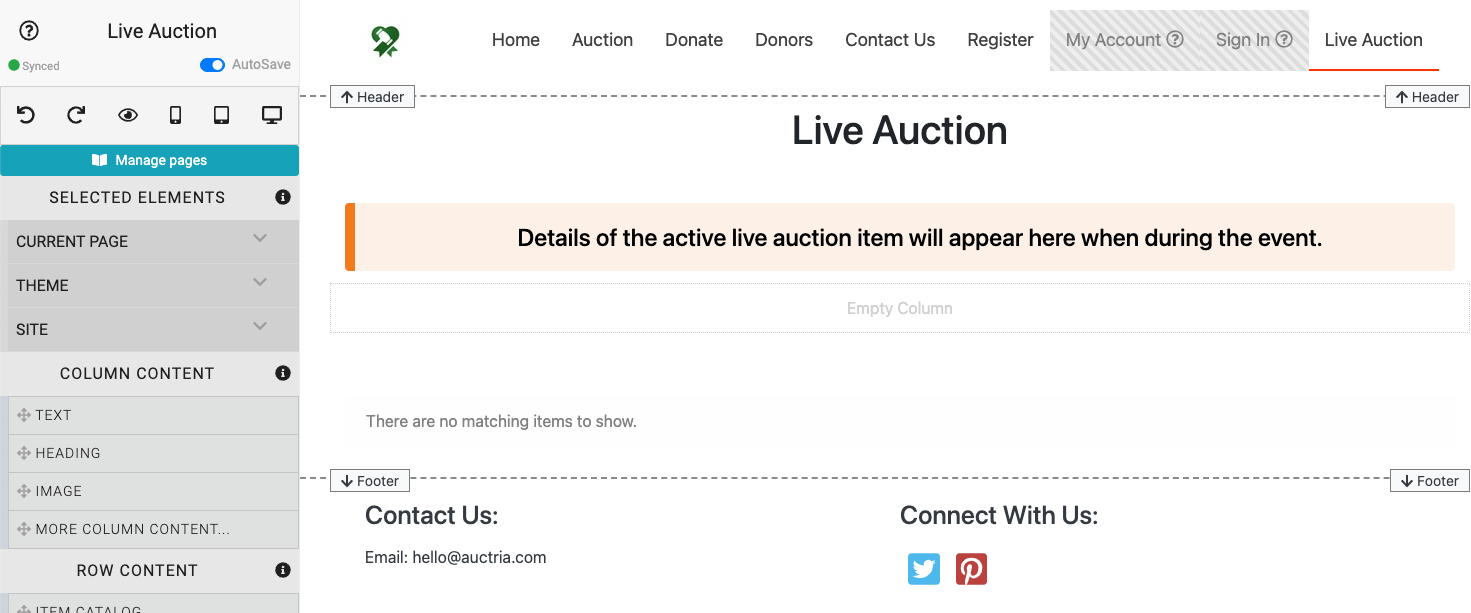The width and height of the screenshot is (1471, 613).
Task: Click the Manage pages button
Action: pos(150,160)
